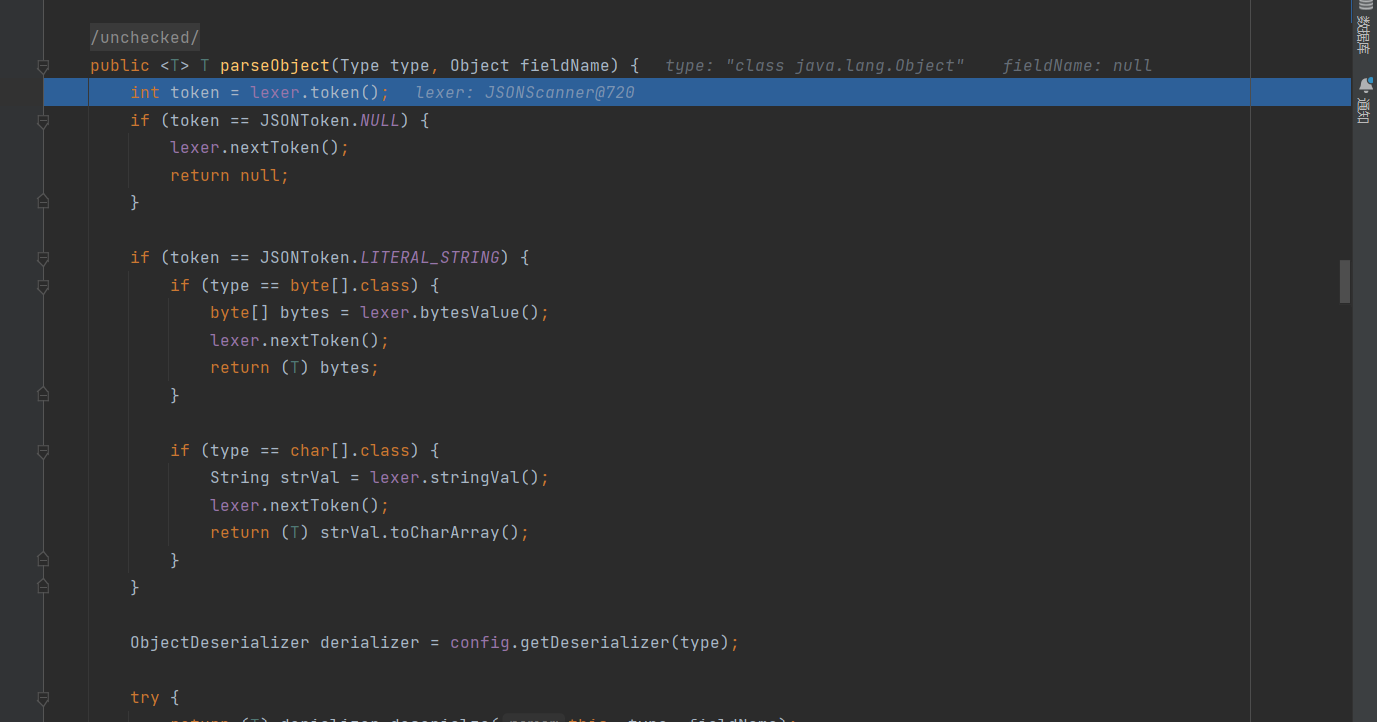The width and height of the screenshot is (1377, 722).
Task: Click 'return (T) bytes;' line
Action: pos(295,368)
